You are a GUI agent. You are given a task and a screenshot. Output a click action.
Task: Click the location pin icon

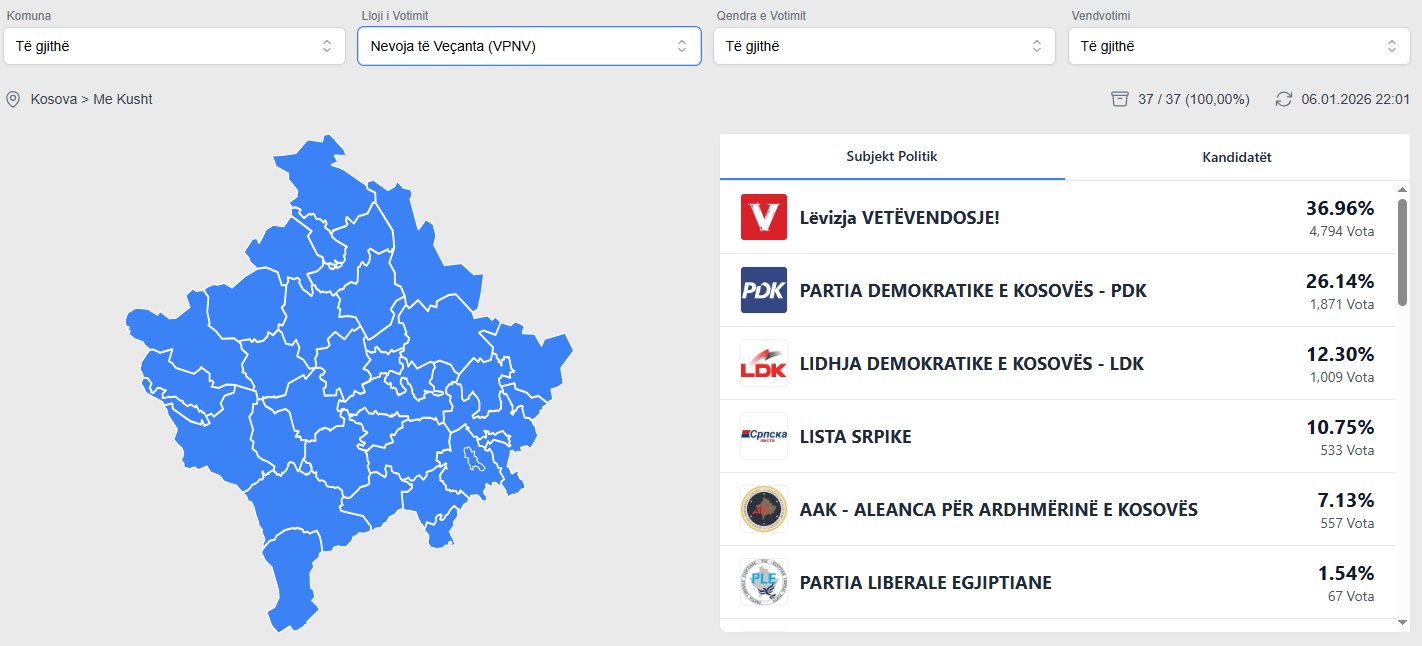click(13, 99)
